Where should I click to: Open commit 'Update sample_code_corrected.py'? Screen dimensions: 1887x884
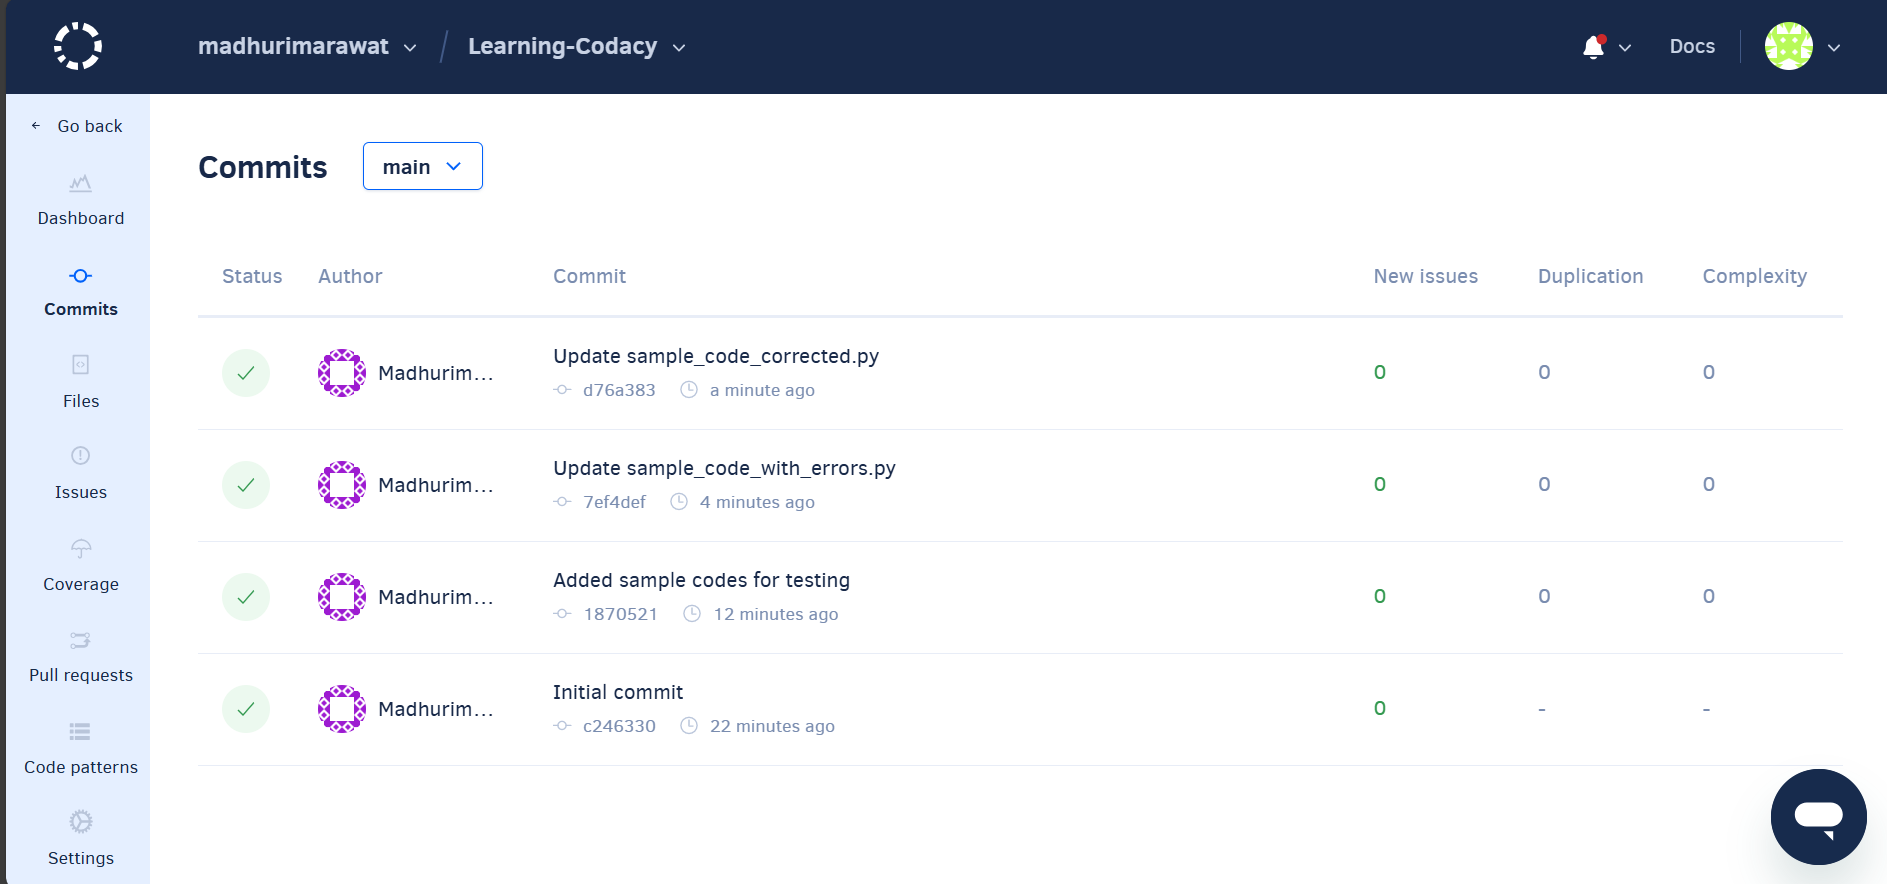(716, 357)
